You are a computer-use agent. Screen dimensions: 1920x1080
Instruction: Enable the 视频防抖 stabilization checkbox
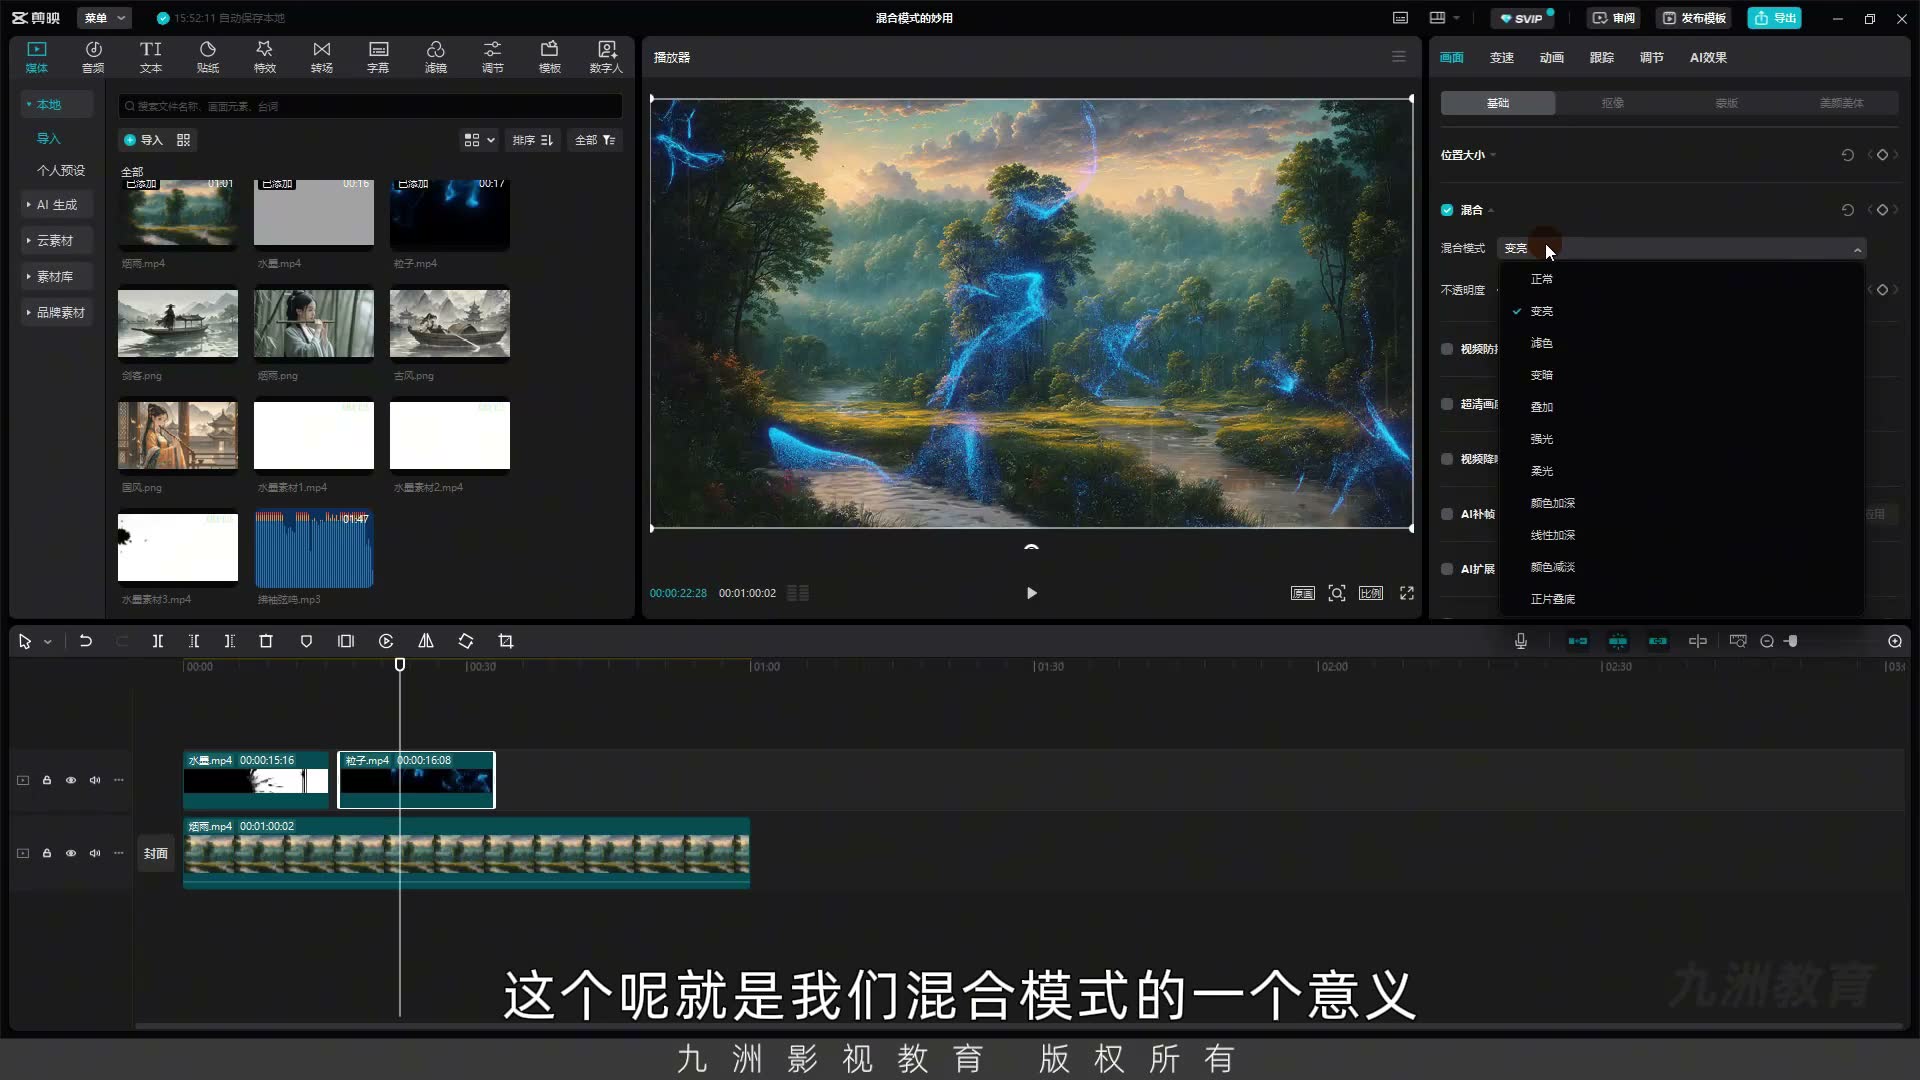[1447, 349]
